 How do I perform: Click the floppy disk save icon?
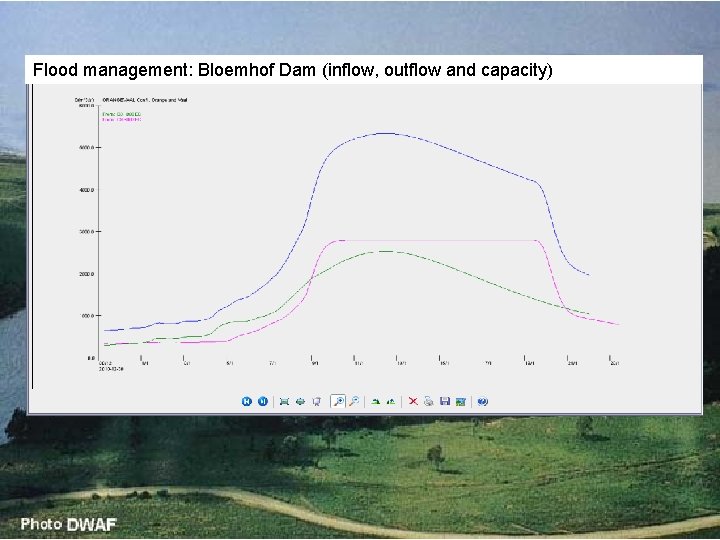point(444,401)
